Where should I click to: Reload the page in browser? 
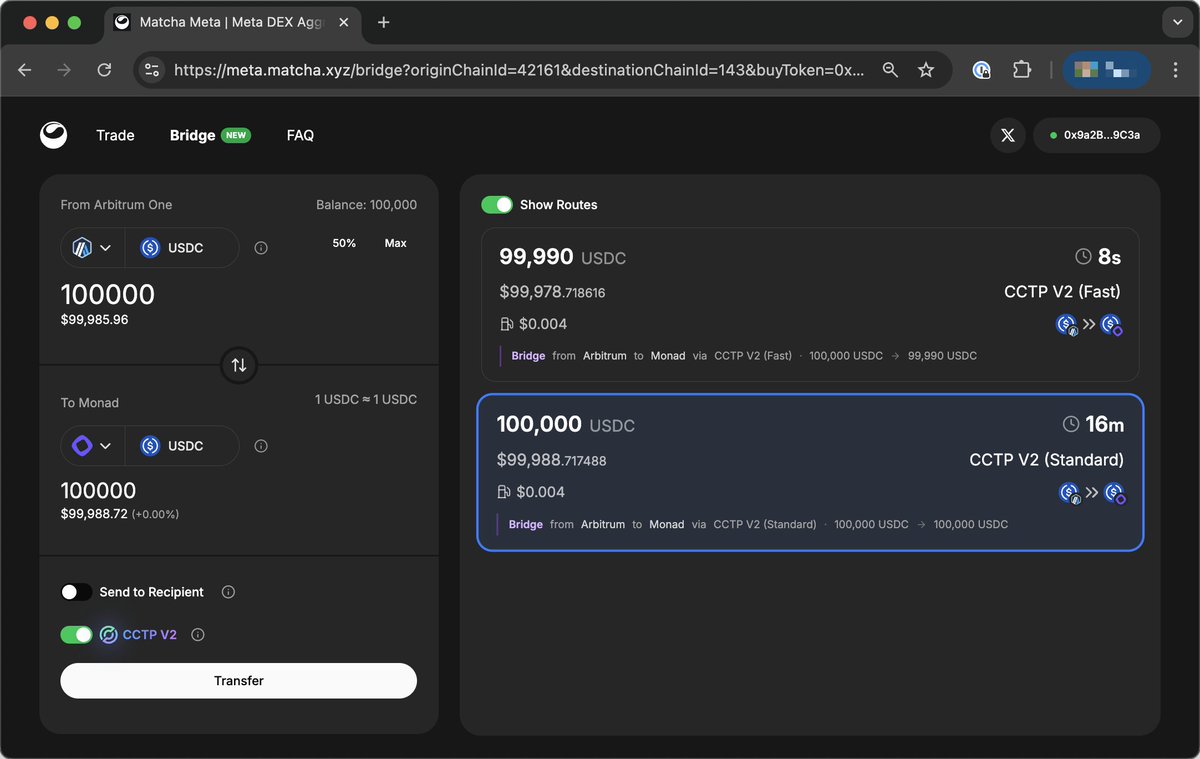[x=104, y=70]
